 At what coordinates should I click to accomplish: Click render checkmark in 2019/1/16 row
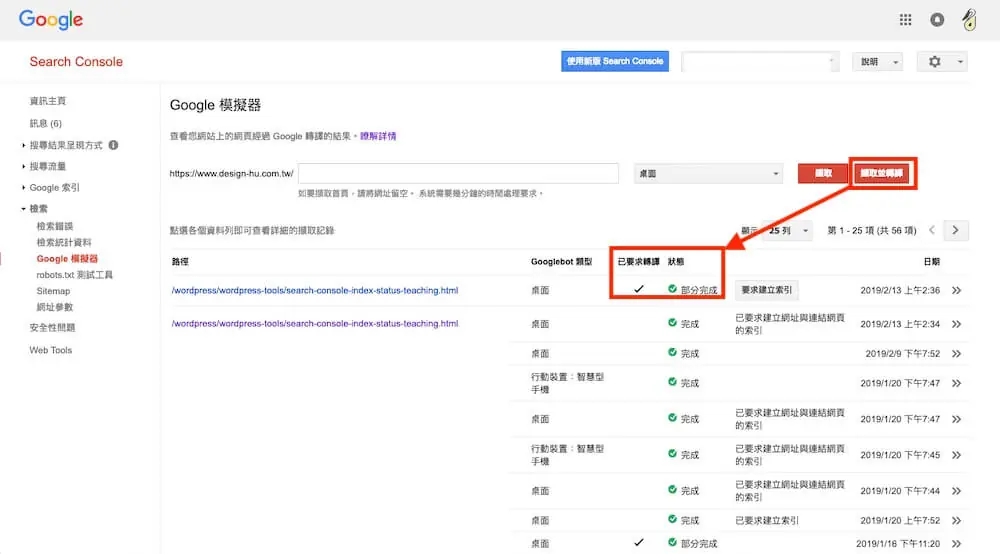pos(638,543)
